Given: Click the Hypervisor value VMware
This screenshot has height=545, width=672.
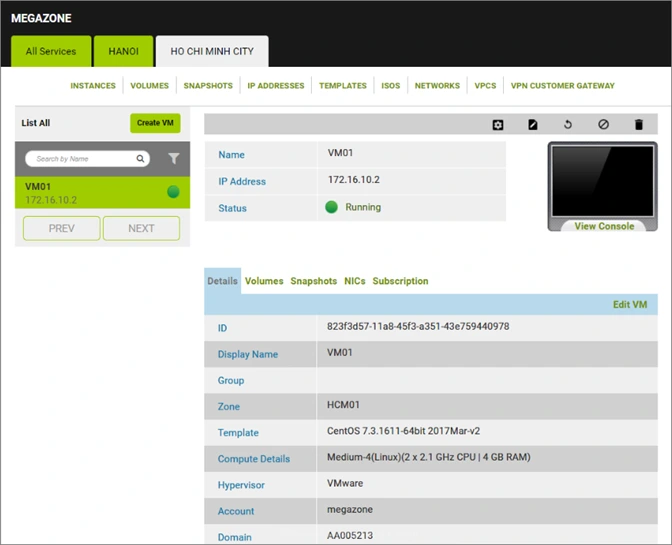Looking at the screenshot, I should coord(345,483).
